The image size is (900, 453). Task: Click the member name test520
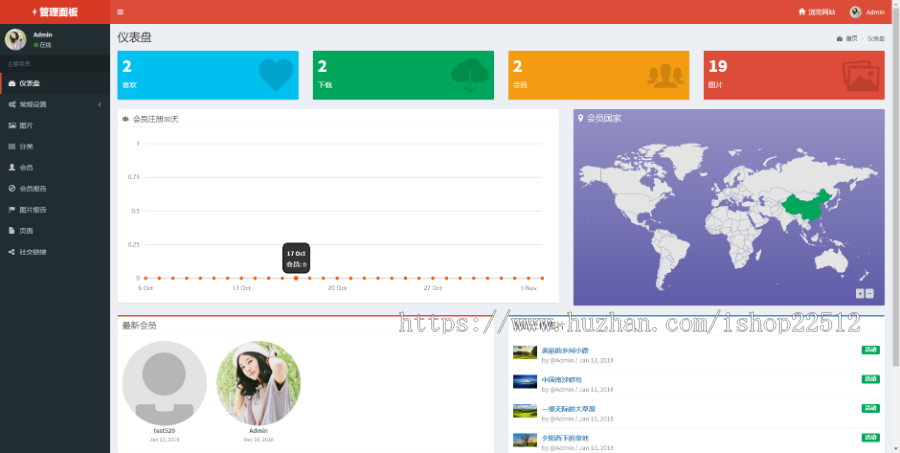(x=164, y=431)
